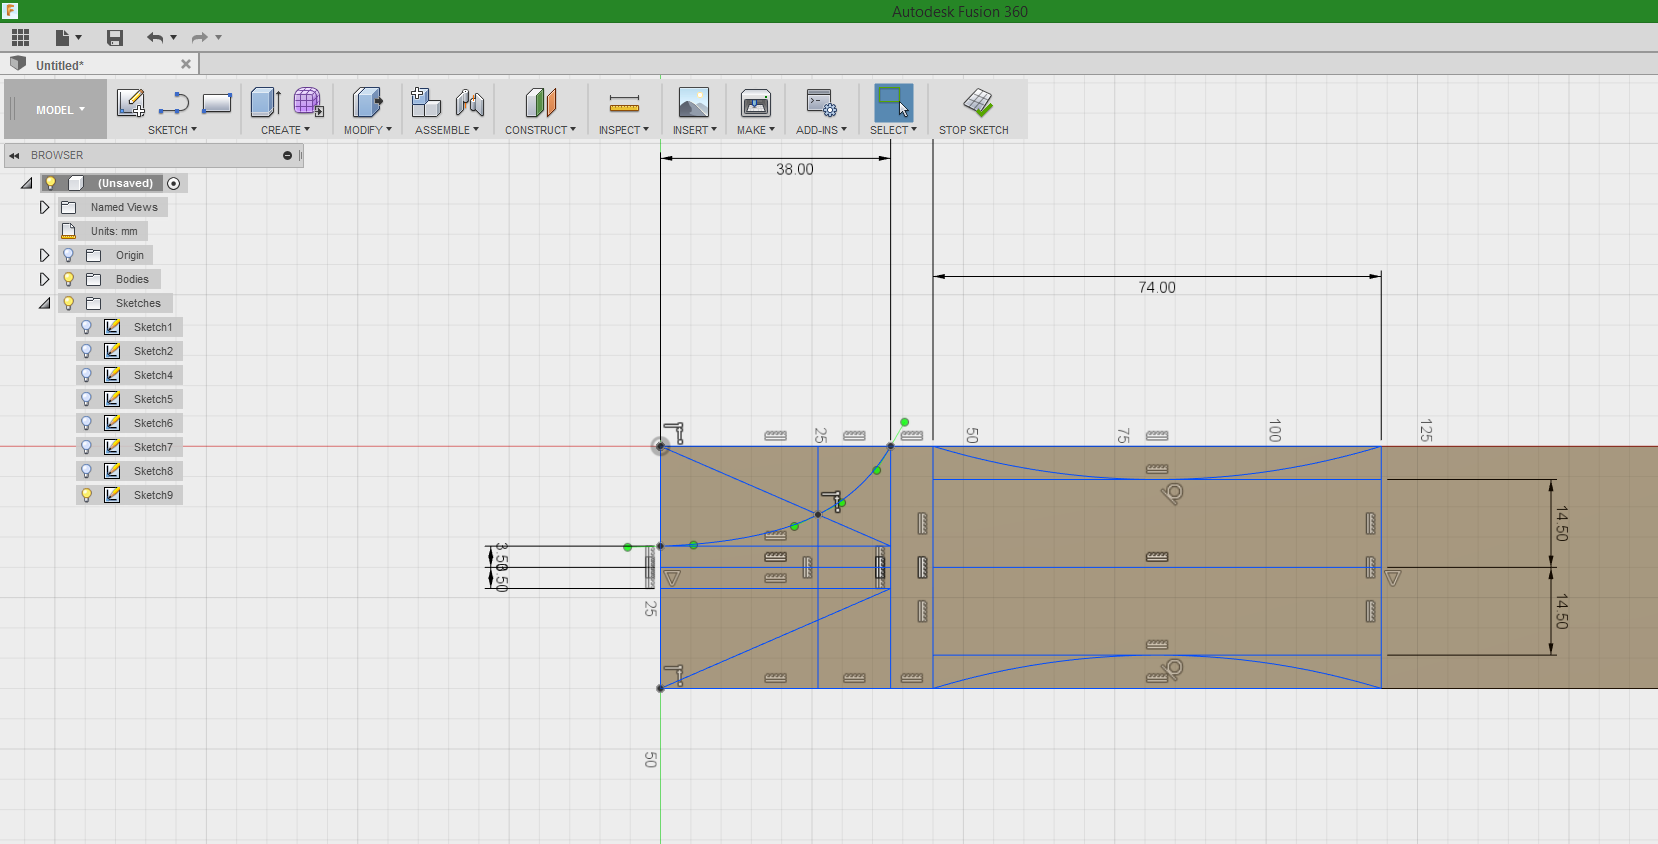The width and height of the screenshot is (1658, 844).
Task: Open the CONSTRUCT dropdown menu
Action: [540, 130]
